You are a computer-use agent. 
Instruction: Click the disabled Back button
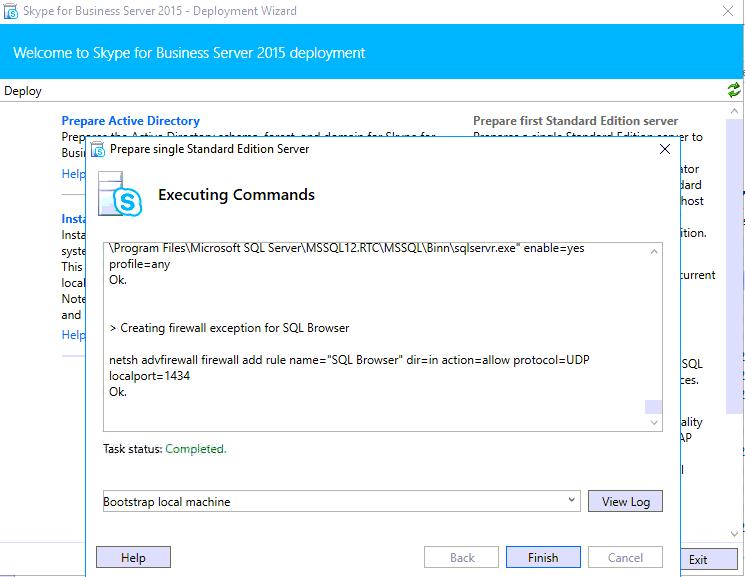461,557
